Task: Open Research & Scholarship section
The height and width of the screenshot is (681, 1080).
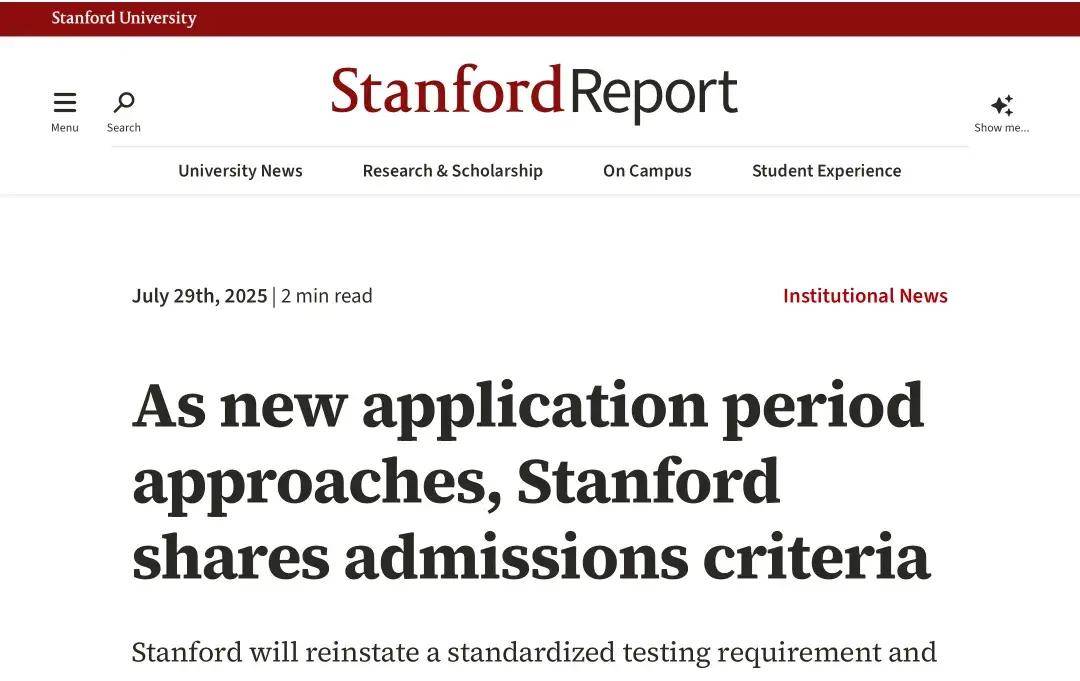Action: (x=453, y=171)
